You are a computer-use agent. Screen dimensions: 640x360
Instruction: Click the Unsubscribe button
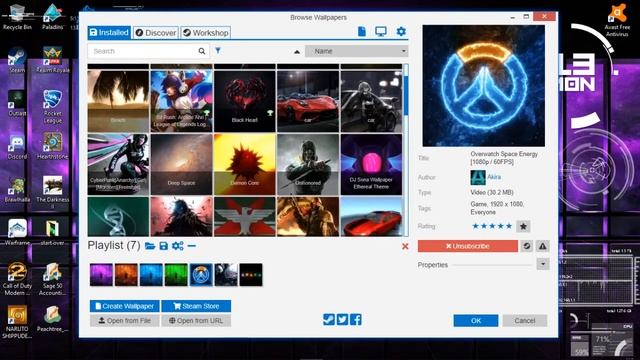[x=468, y=246]
